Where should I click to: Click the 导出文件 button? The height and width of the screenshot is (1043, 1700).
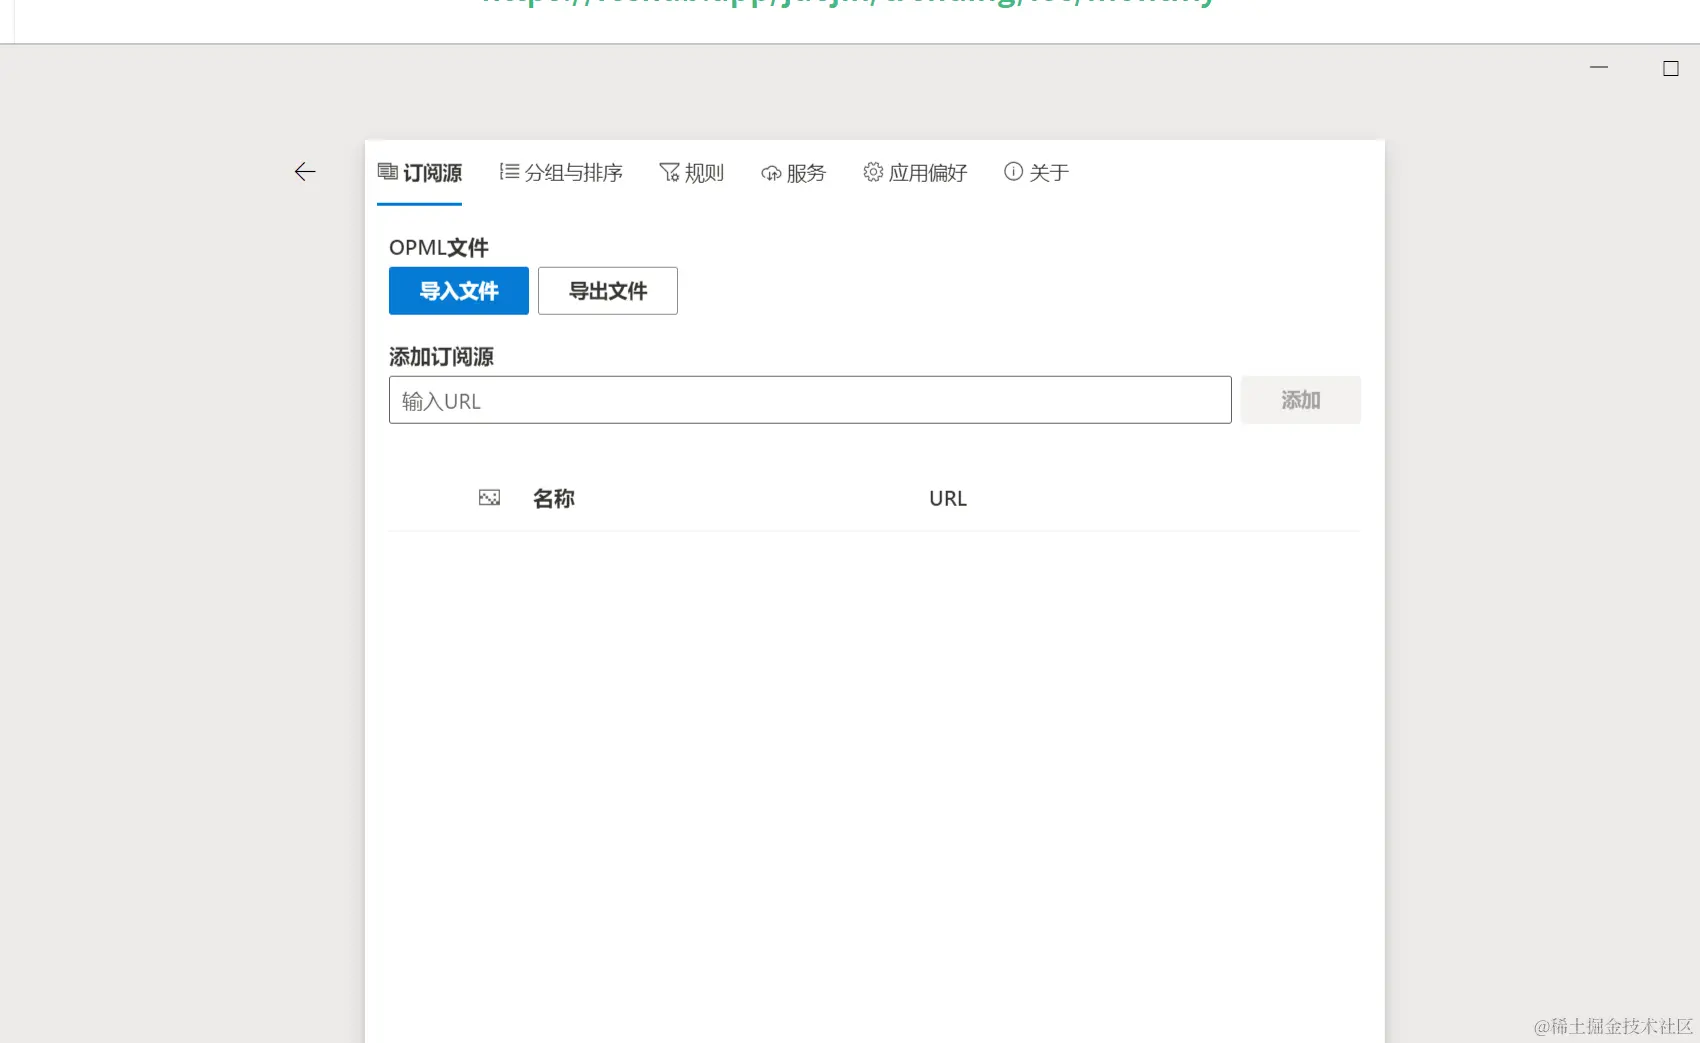coord(608,291)
